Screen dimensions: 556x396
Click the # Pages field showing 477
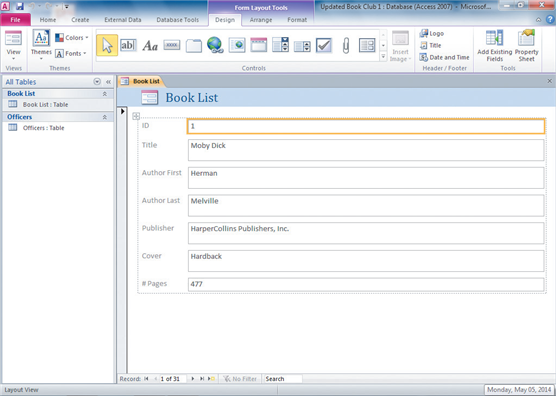pyautogui.click(x=366, y=285)
